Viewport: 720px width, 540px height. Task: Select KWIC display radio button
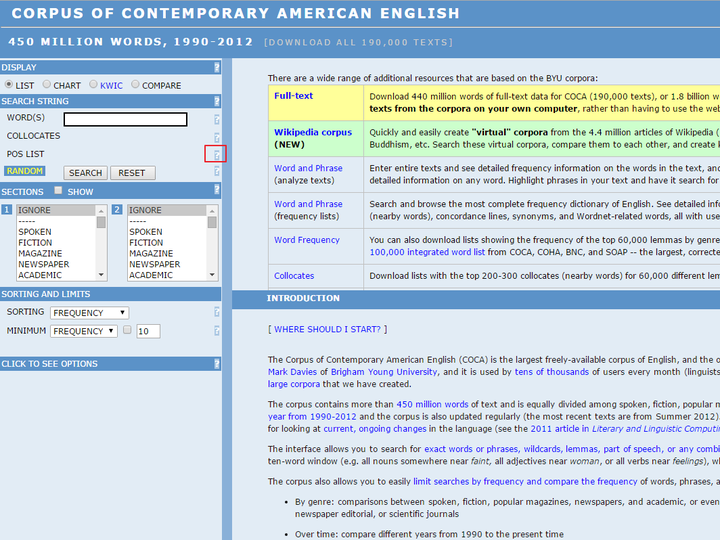coord(93,84)
